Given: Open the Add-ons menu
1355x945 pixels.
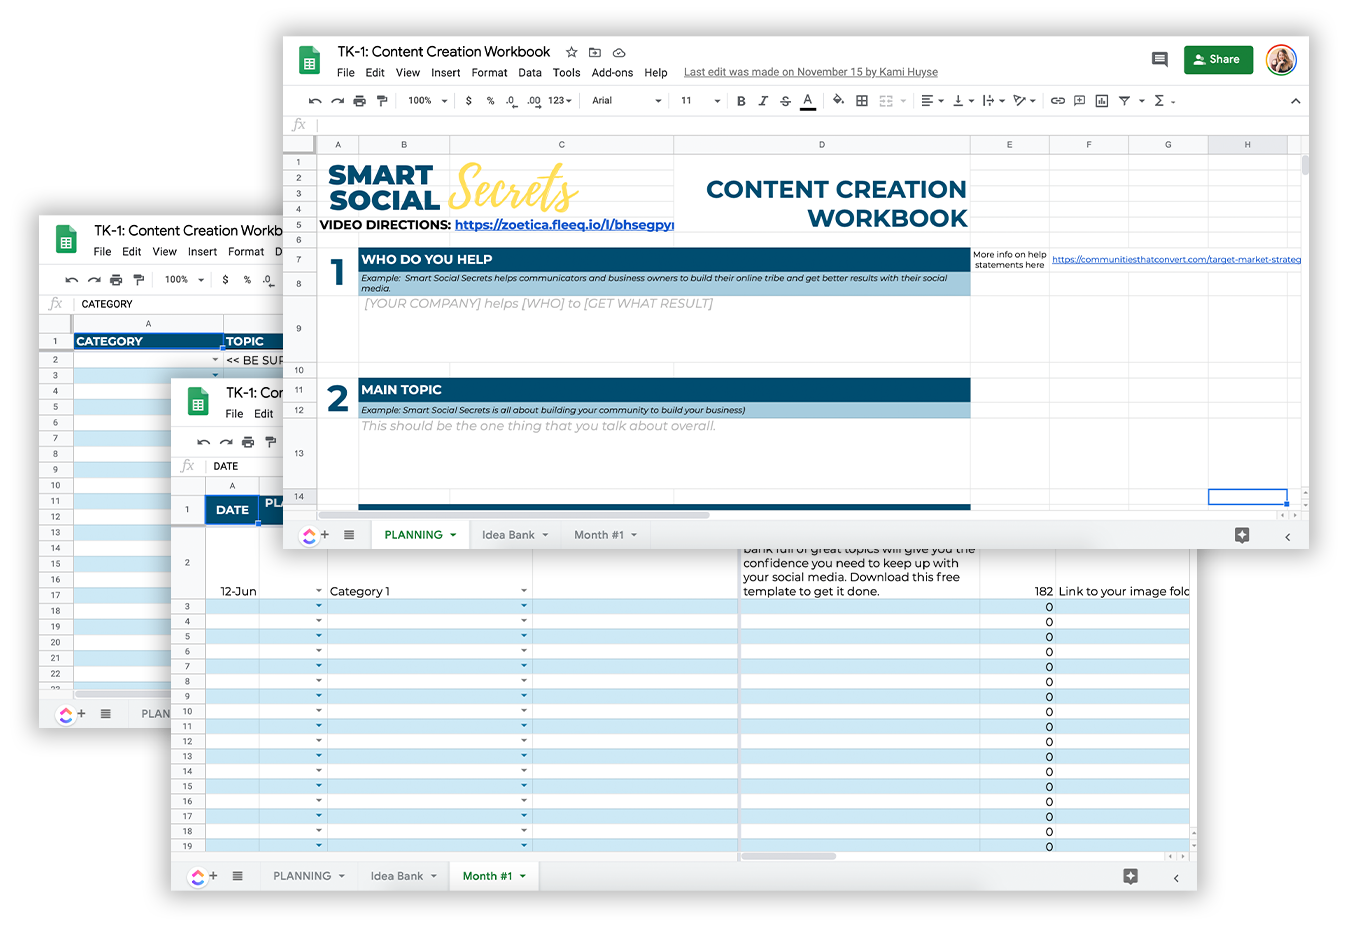Looking at the screenshot, I should pos(612,73).
